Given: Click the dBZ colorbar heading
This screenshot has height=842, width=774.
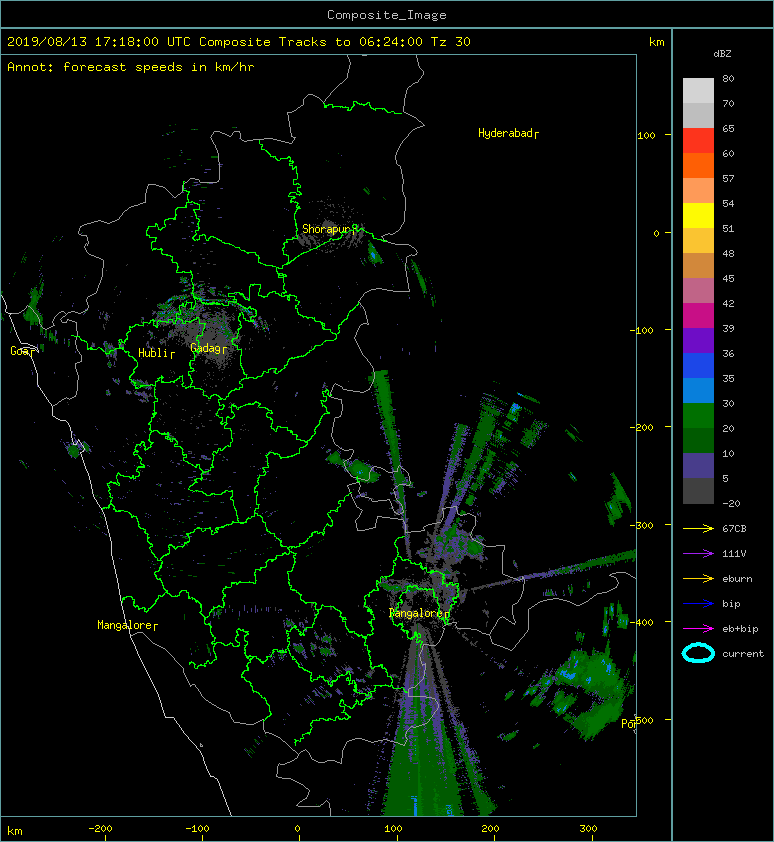Looking at the screenshot, I should 722,54.
